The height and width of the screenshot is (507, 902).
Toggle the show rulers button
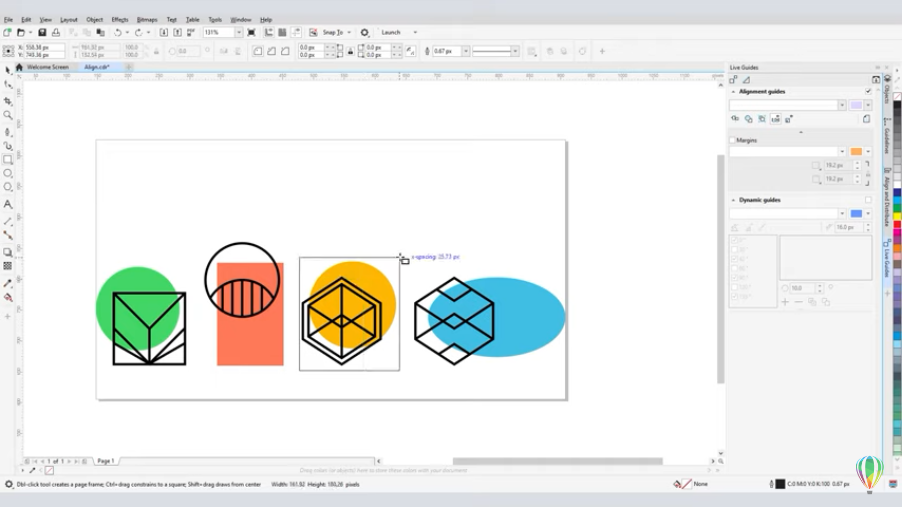269,32
